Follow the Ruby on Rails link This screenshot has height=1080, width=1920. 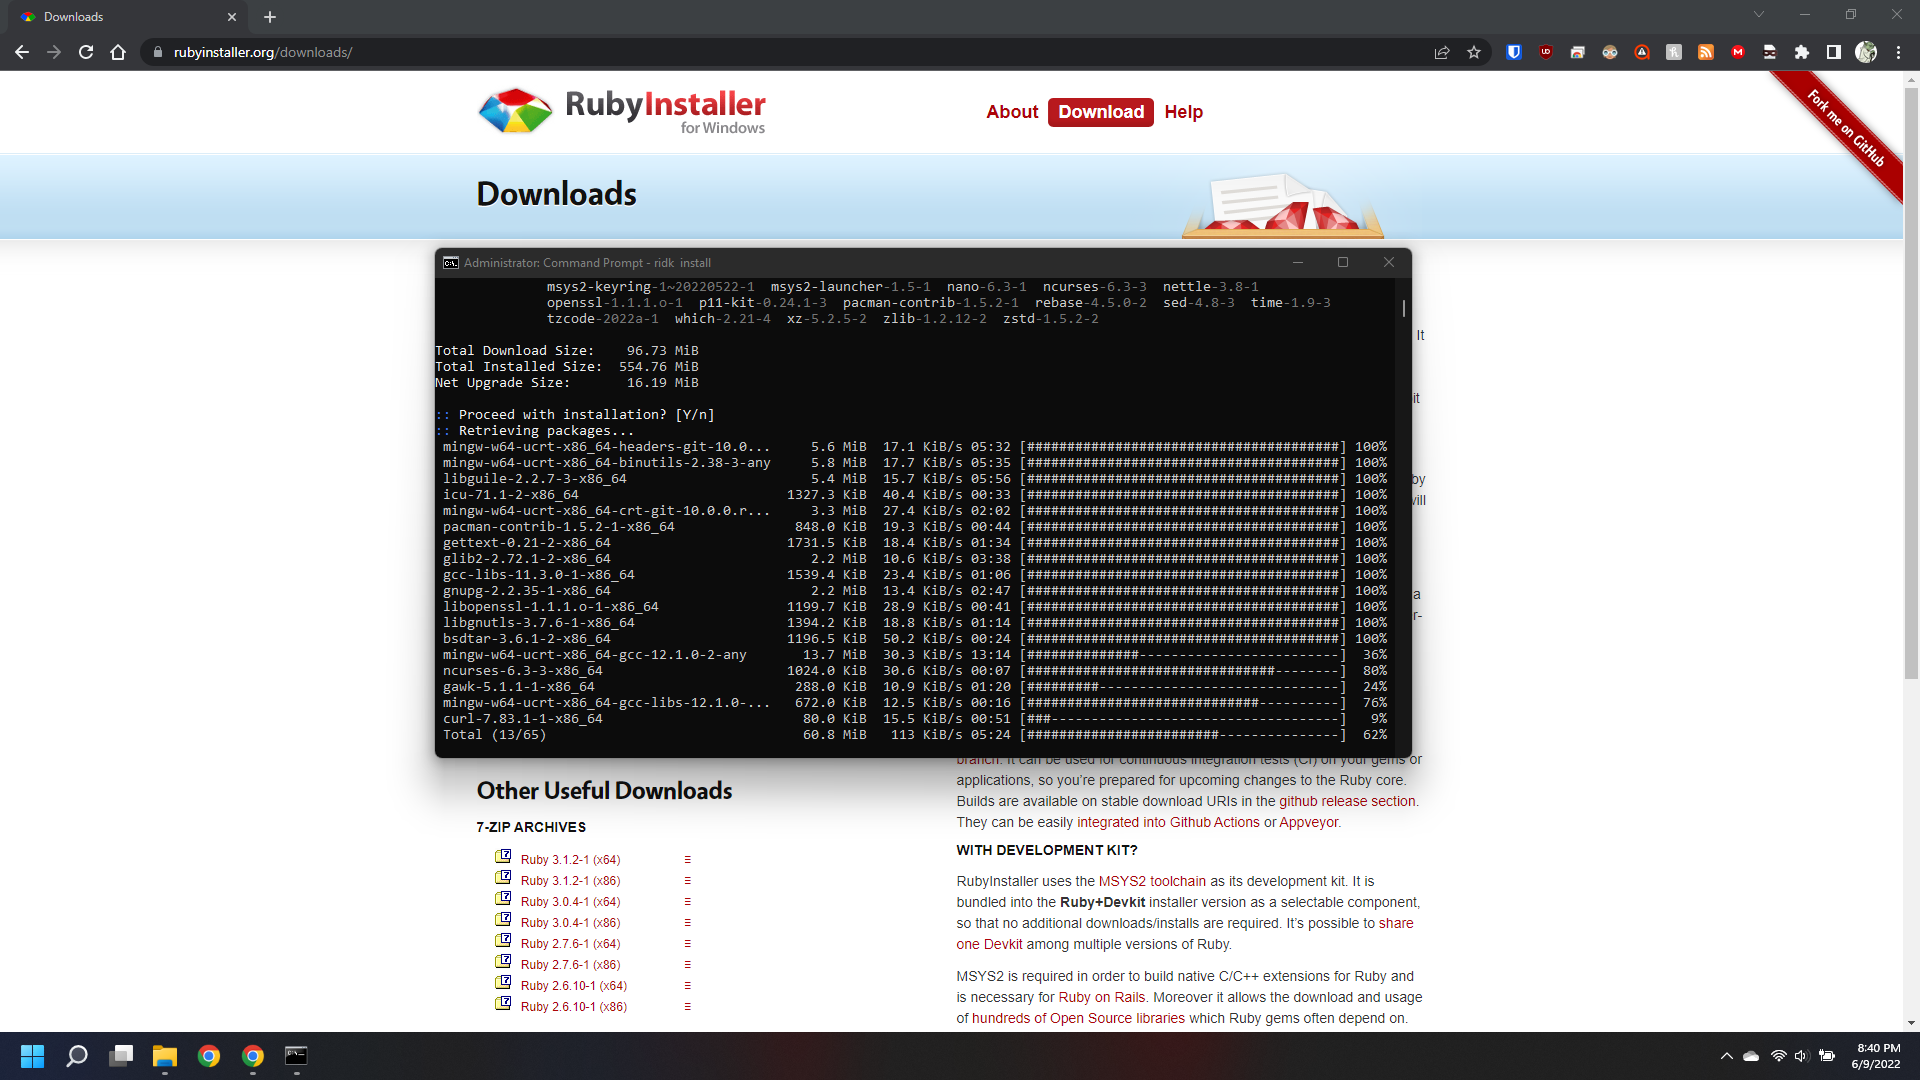click(x=1102, y=997)
